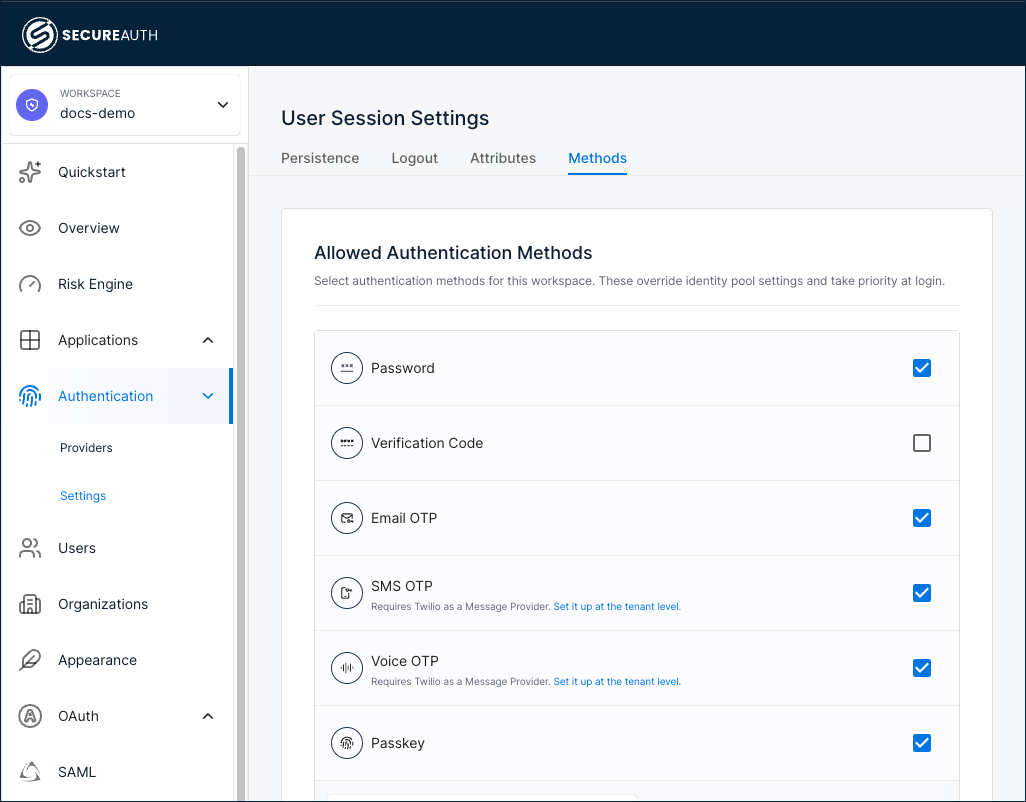1026x802 pixels.
Task: Click the Email OTP envelope icon
Action: click(x=347, y=518)
